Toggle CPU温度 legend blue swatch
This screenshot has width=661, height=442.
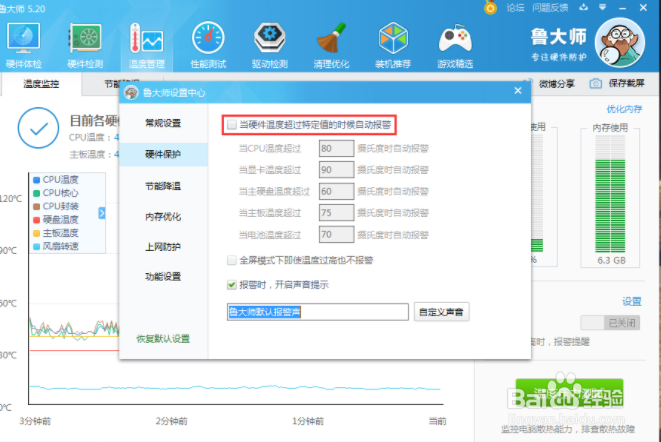point(36,180)
